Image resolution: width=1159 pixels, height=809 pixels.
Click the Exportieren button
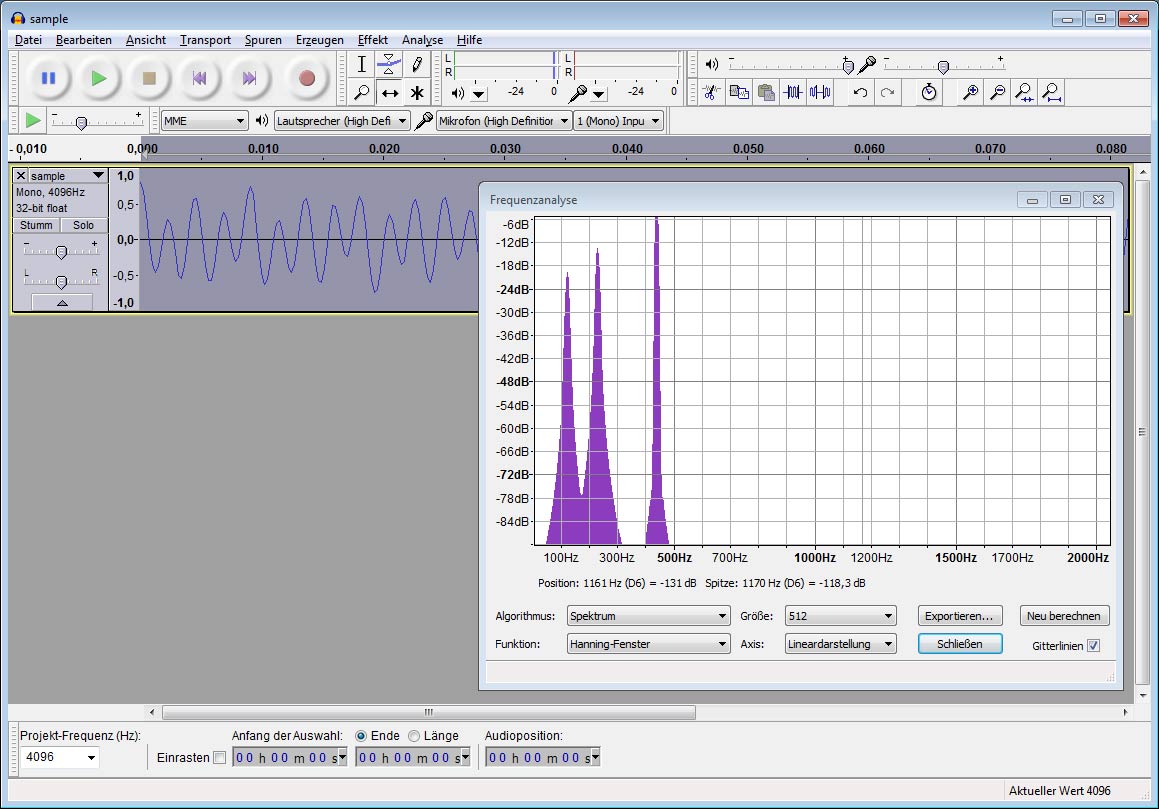959,616
